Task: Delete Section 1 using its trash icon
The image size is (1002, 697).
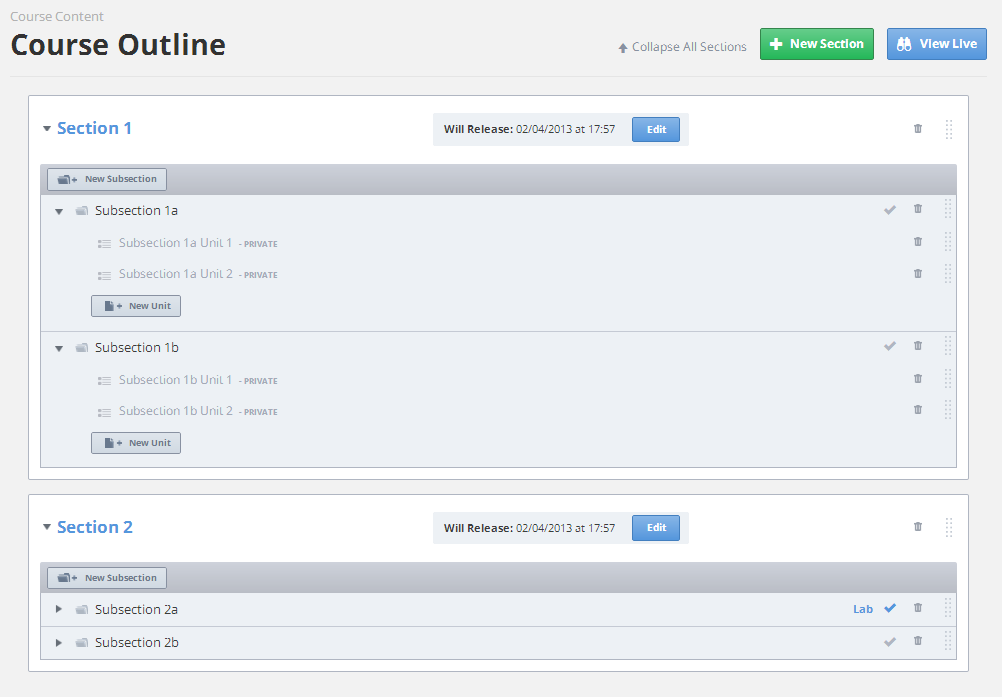Action: tap(918, 129)
